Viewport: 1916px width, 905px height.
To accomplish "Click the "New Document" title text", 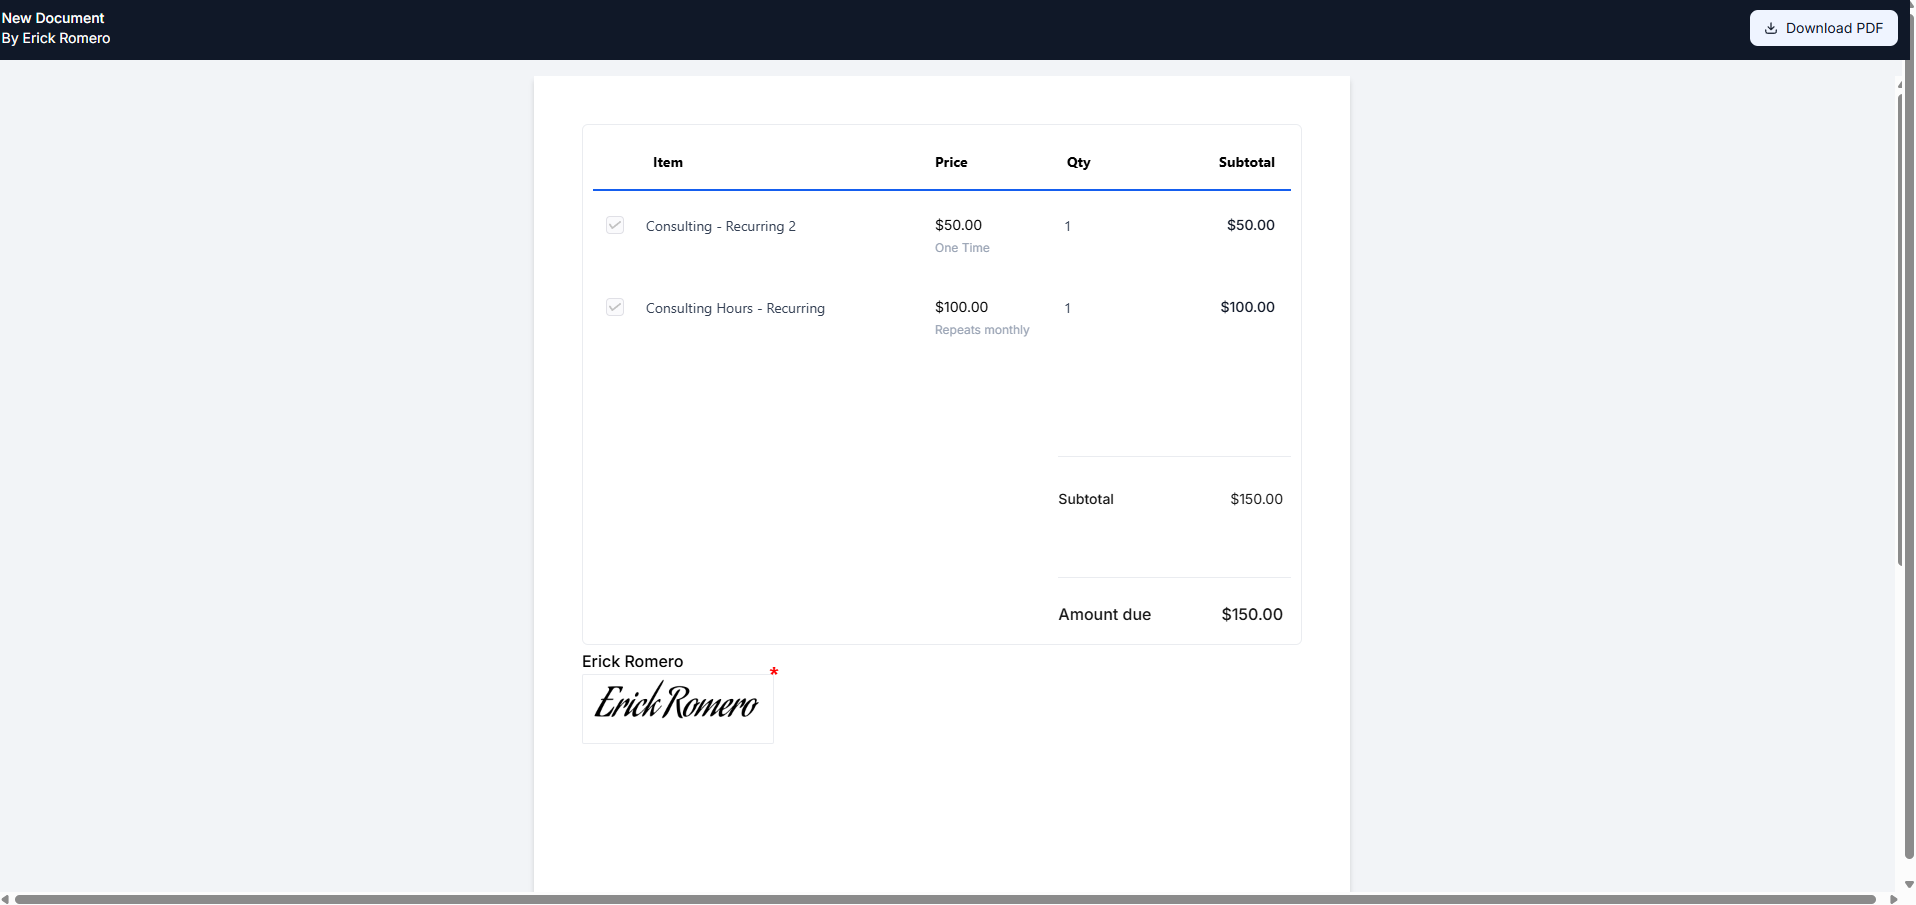I will click(53, 18).
